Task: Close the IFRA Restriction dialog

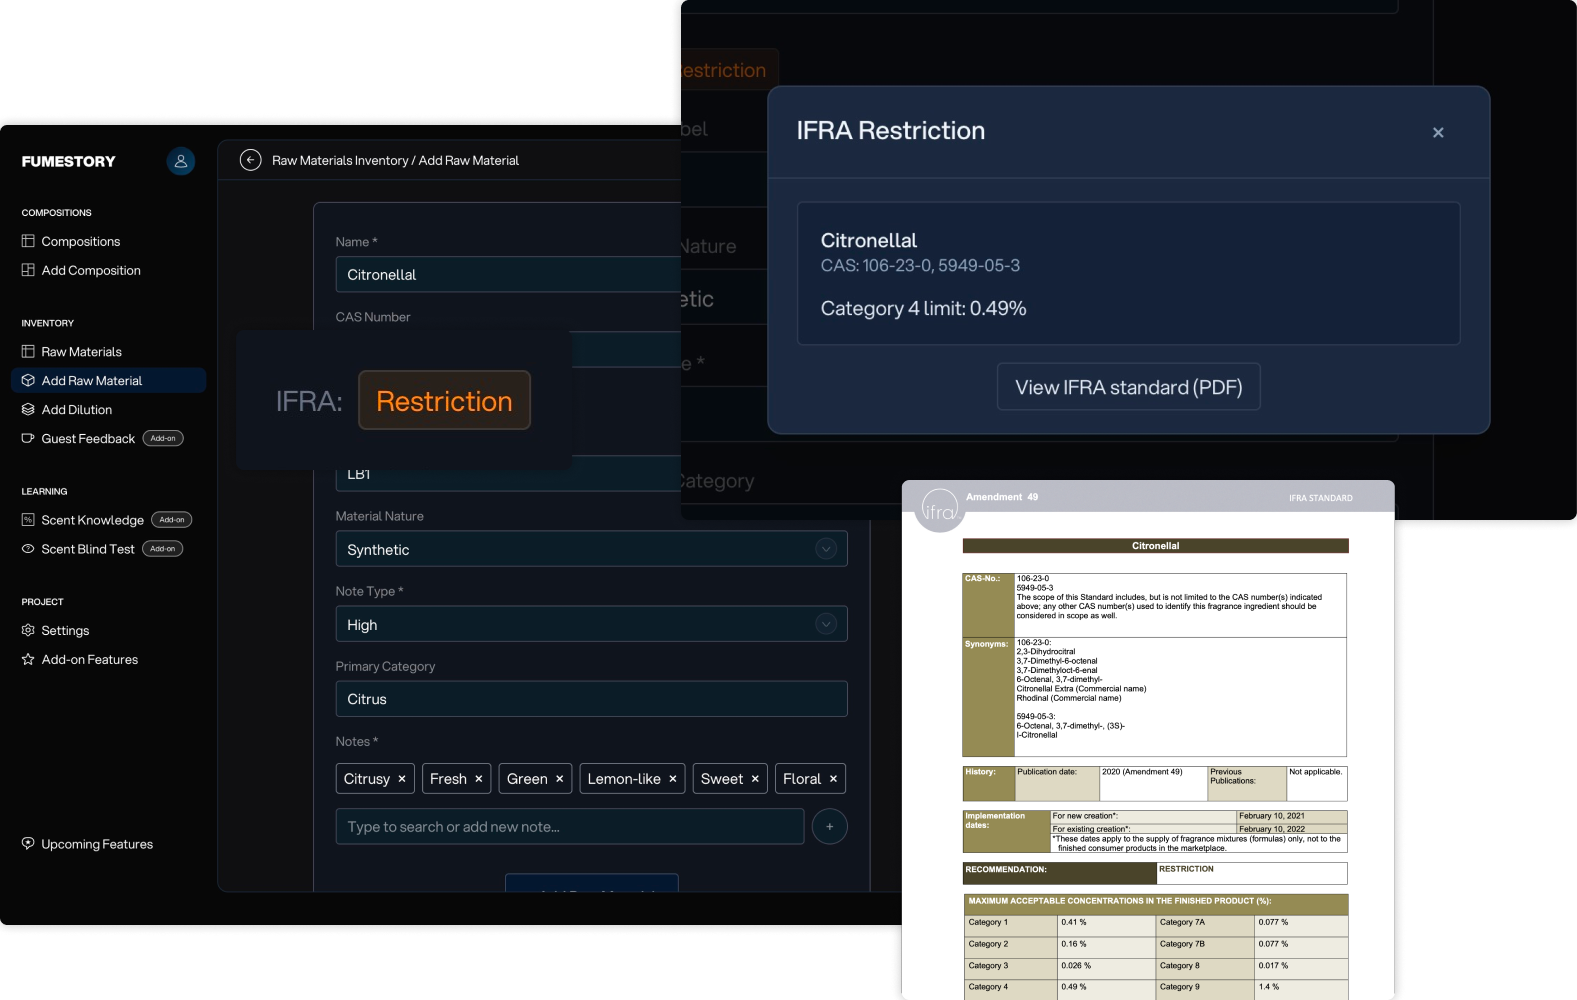Action: coord(1438,132)
